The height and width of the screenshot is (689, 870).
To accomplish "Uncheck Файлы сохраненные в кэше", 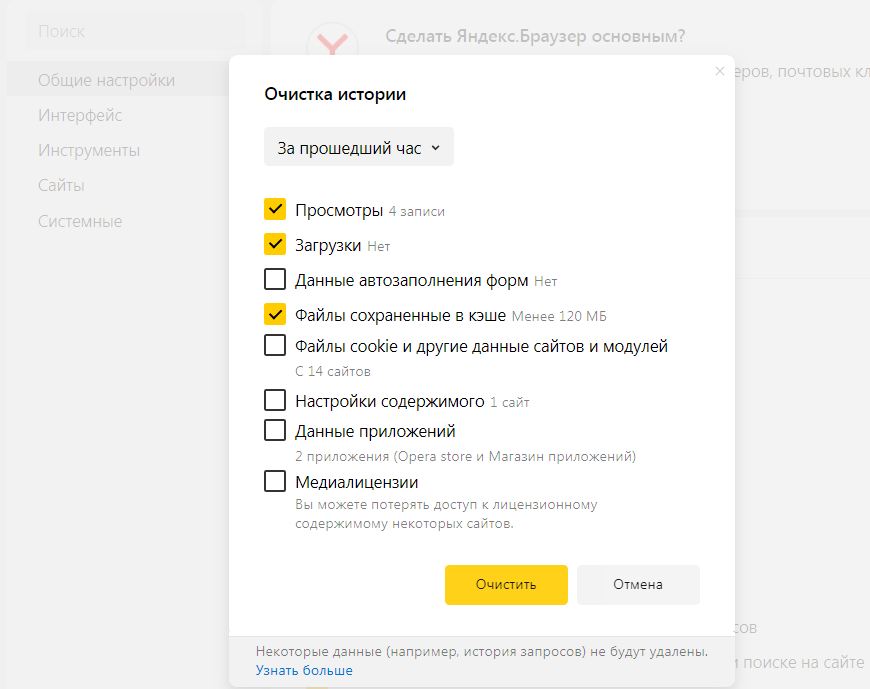I will pos(275,314).
